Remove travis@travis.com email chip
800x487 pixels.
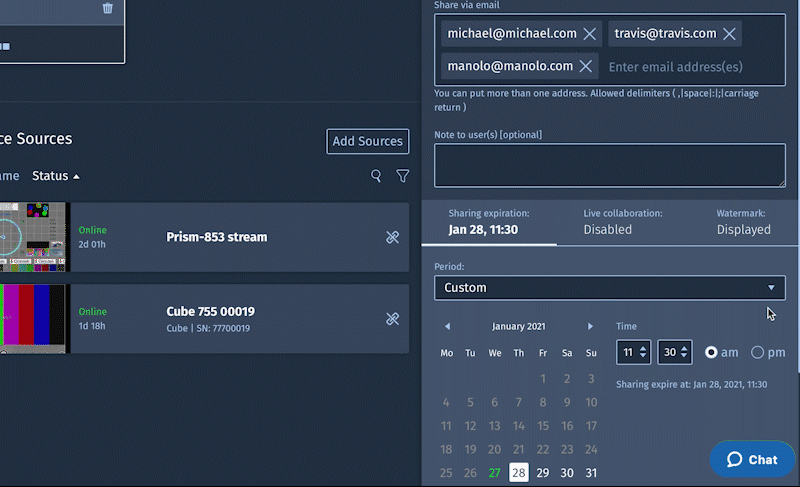(x=729, y=34)
